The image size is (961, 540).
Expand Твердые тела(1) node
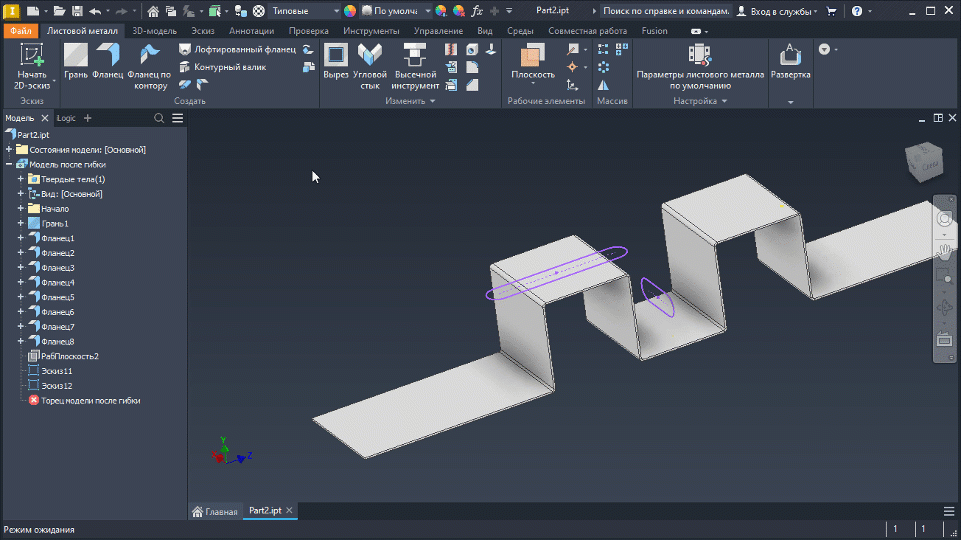(21, 179)
